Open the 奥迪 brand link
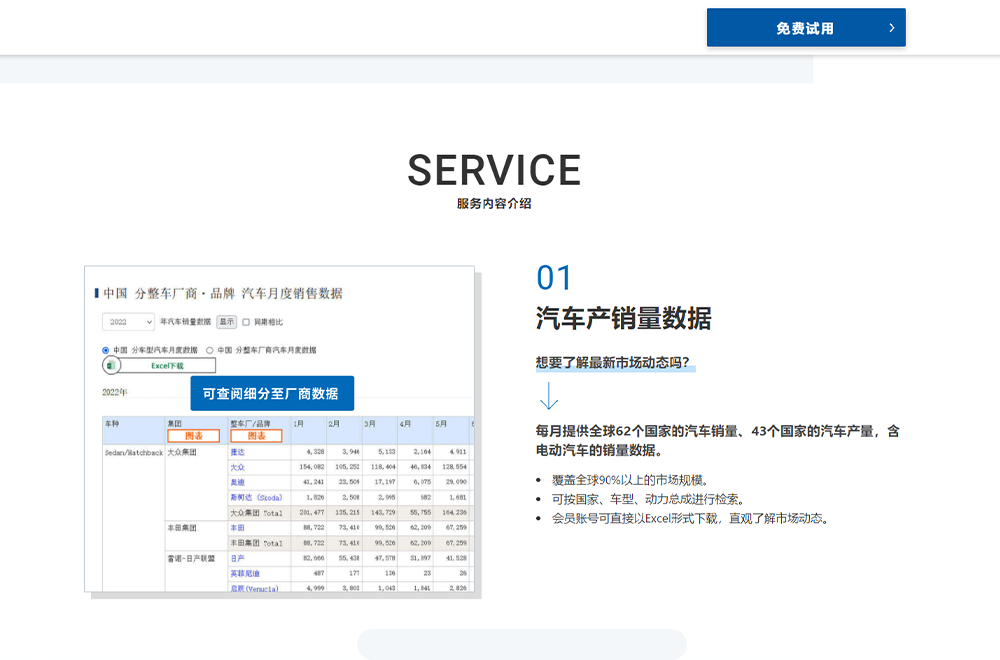 (x=237, y=483)
